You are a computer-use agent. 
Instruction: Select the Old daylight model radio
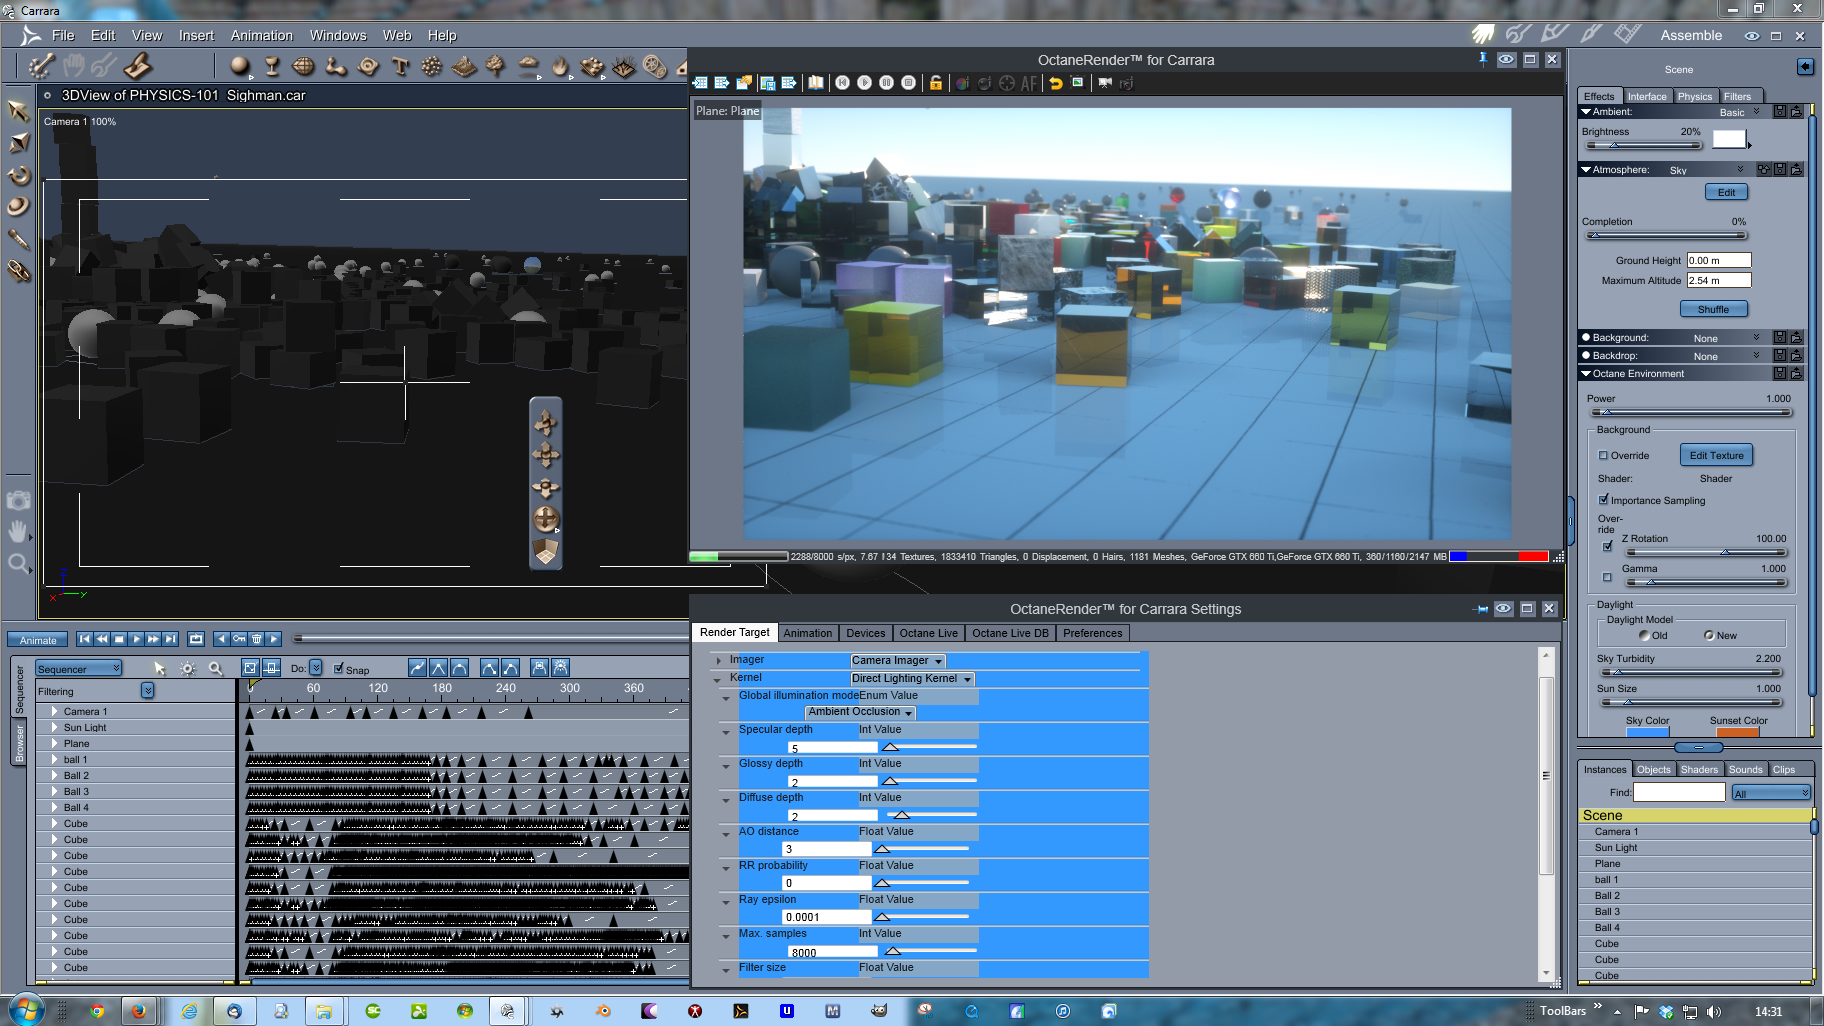1644,635
